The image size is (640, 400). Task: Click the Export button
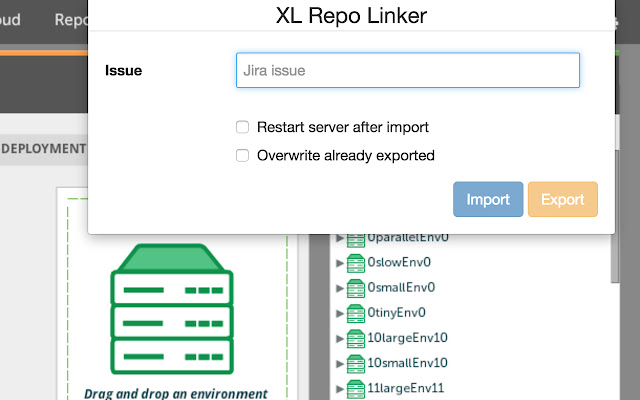coord(562,199)
